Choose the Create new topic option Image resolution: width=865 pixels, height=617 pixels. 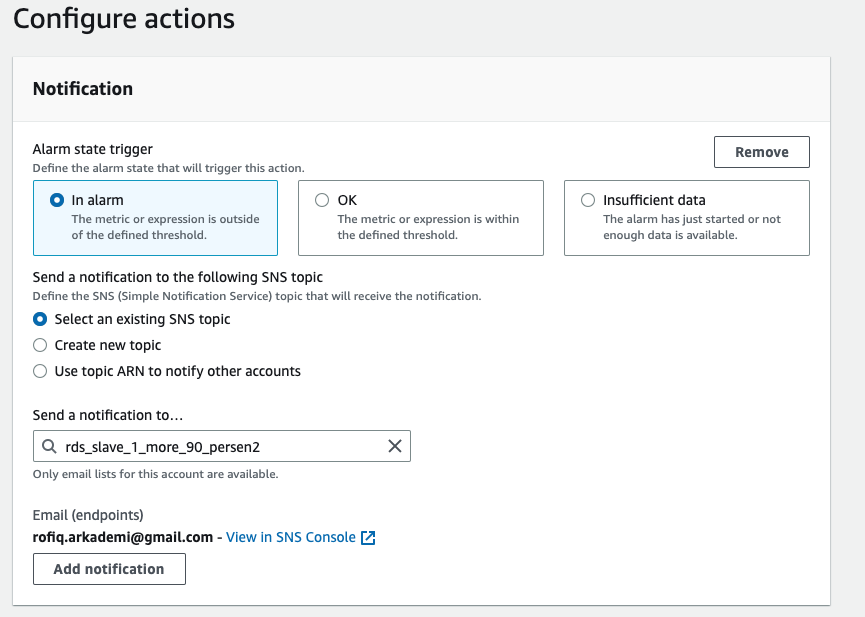[40, 345]
